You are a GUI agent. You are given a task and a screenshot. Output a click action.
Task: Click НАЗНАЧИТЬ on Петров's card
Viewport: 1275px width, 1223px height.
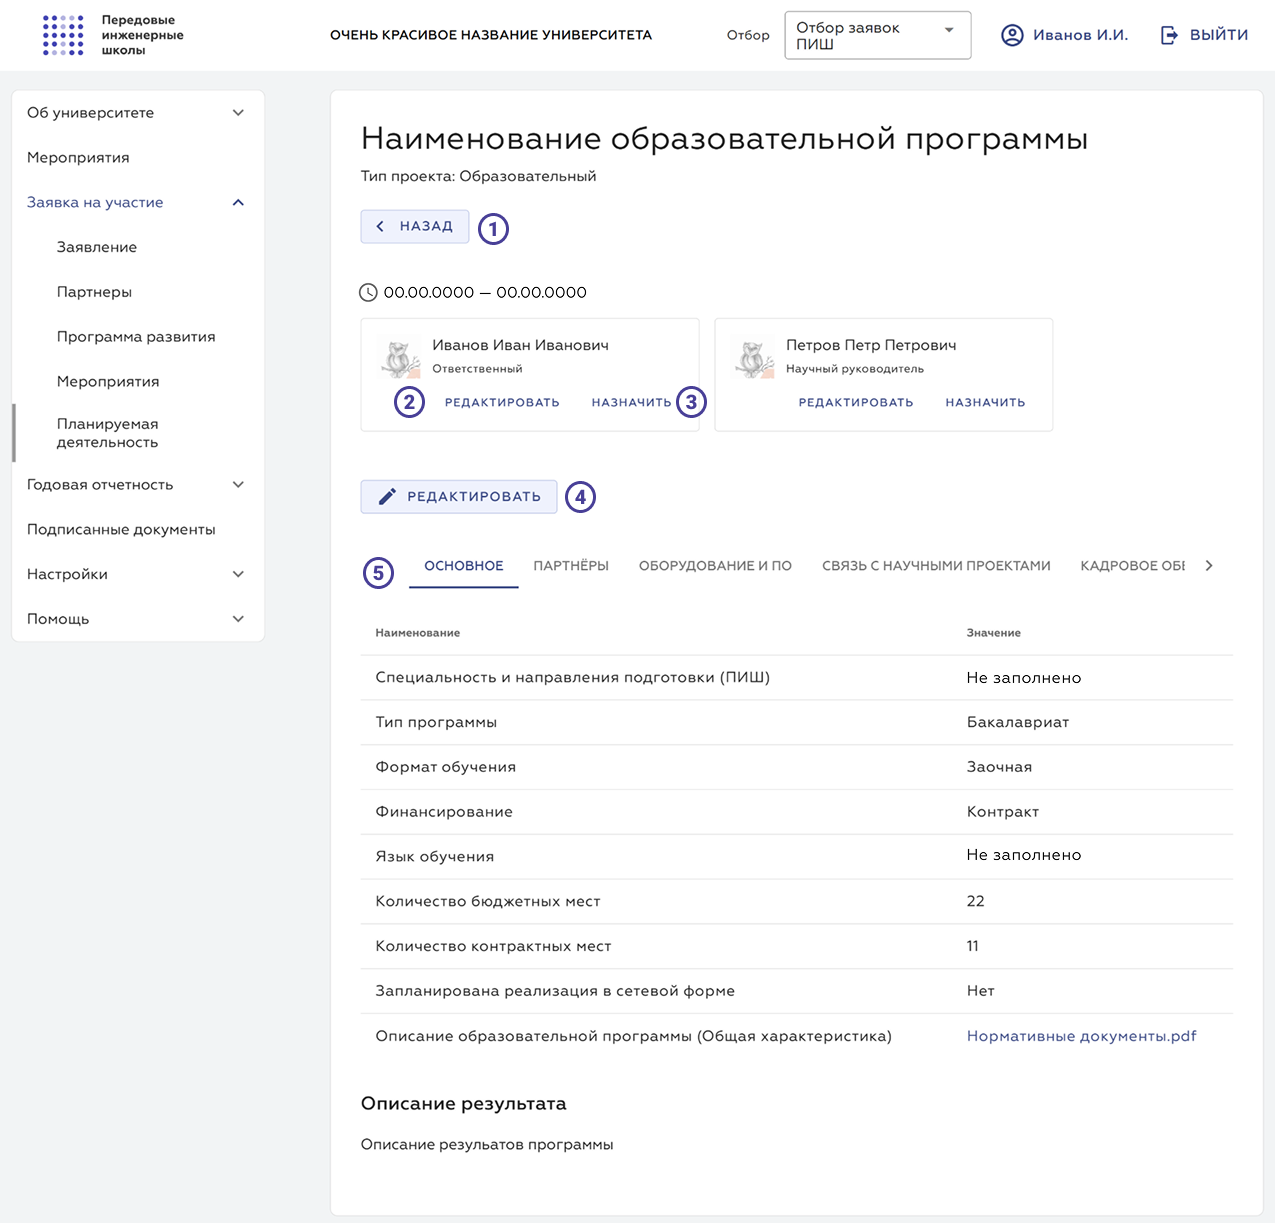pos(985,403)
